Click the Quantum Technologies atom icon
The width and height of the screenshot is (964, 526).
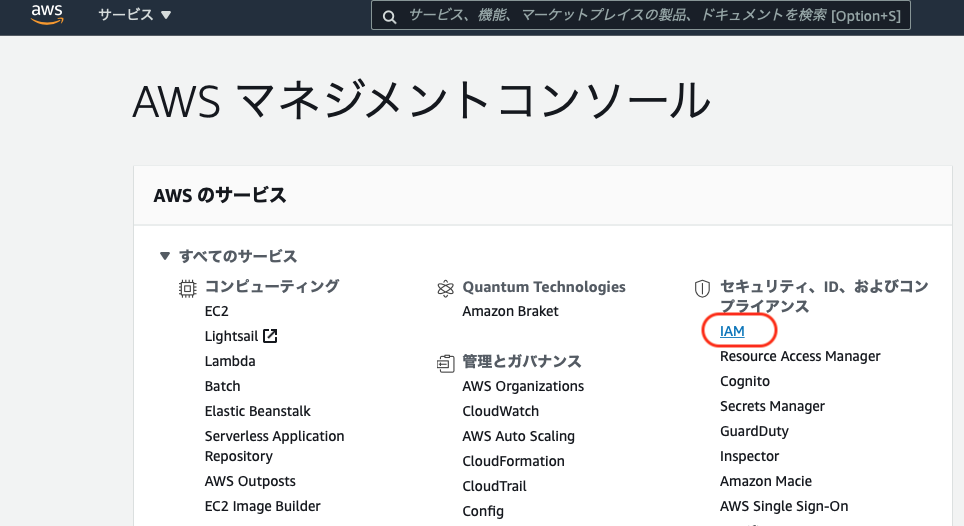pyautogui.click(x=445, y=288)
